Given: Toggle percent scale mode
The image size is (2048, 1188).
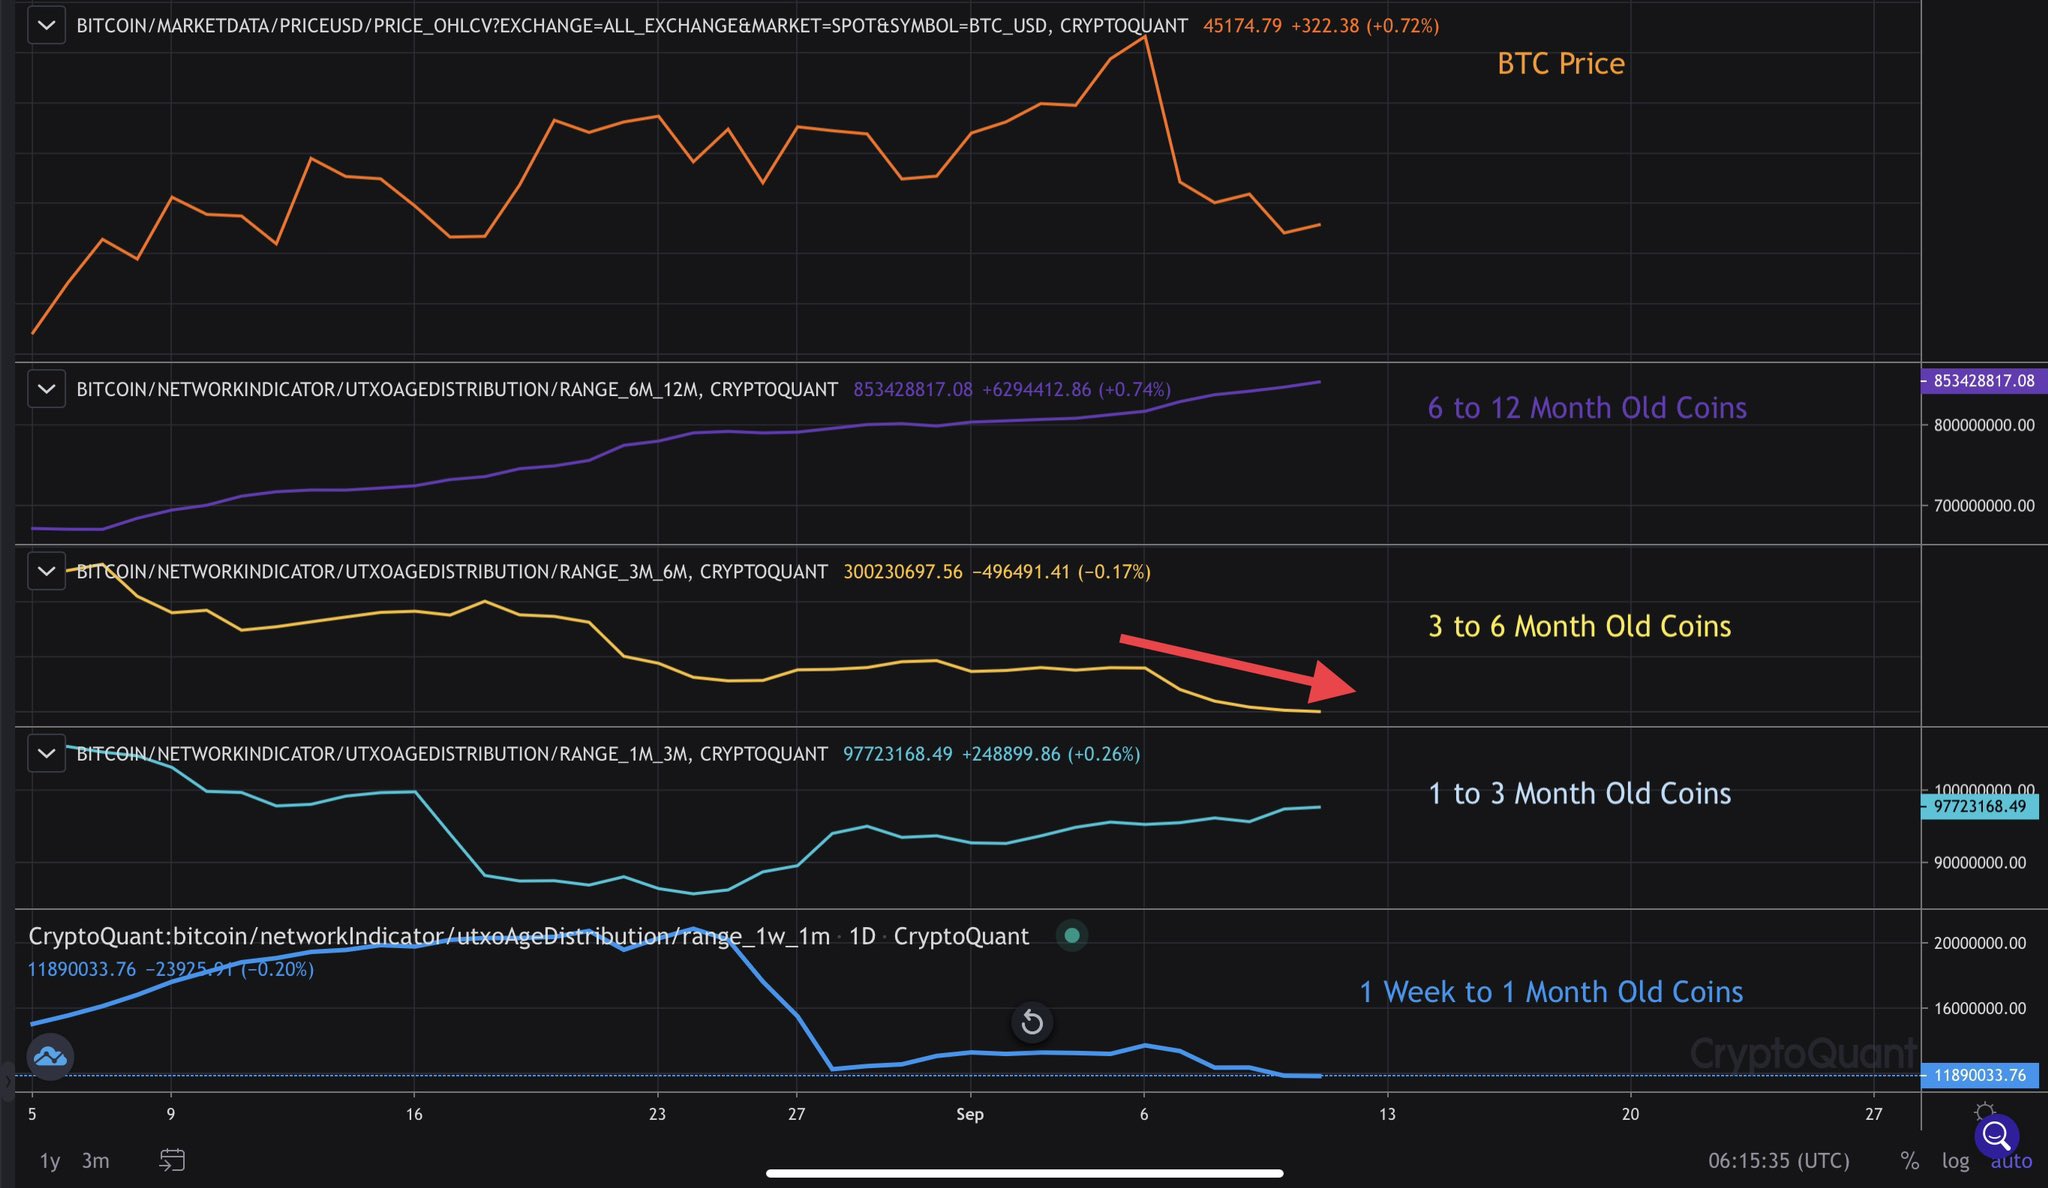Looking at the screenshot, I should tap(1909, 1160).
